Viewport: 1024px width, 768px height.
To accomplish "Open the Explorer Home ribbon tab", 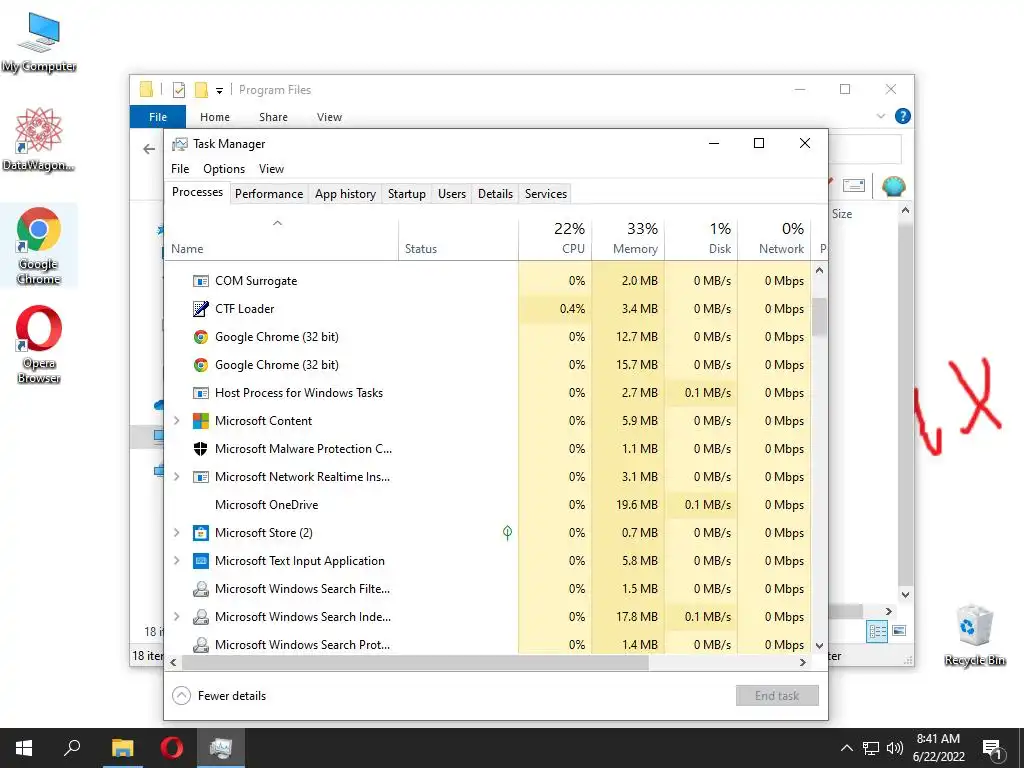I will coord(215,117).
